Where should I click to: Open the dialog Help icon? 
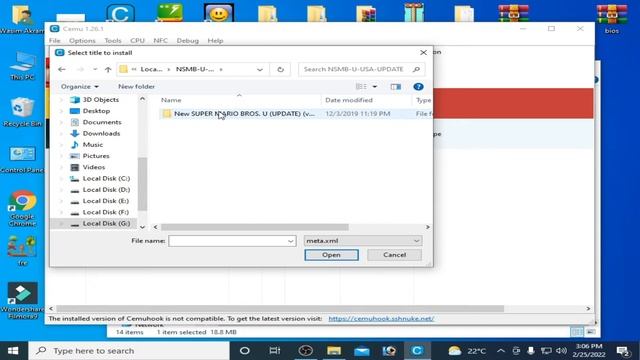click(x=418, y=87)
